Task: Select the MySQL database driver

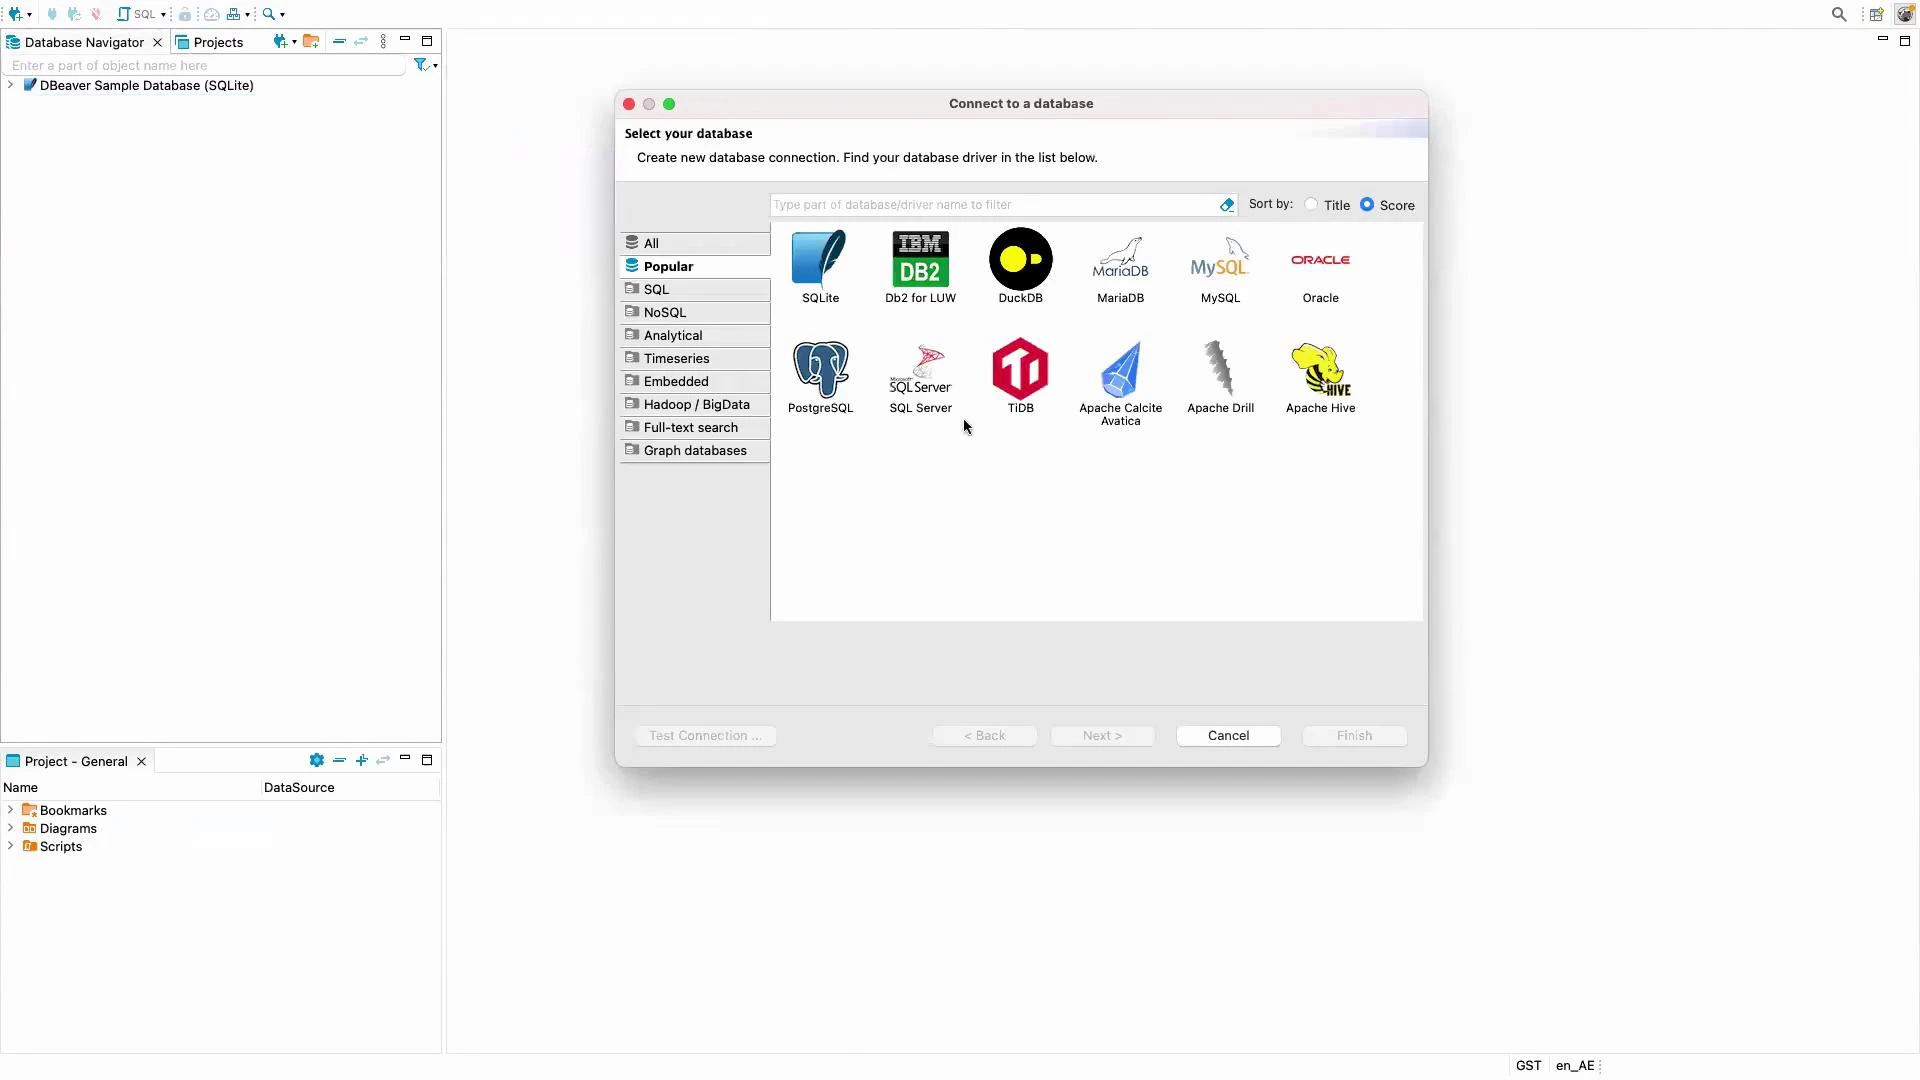Action: 1220,267
